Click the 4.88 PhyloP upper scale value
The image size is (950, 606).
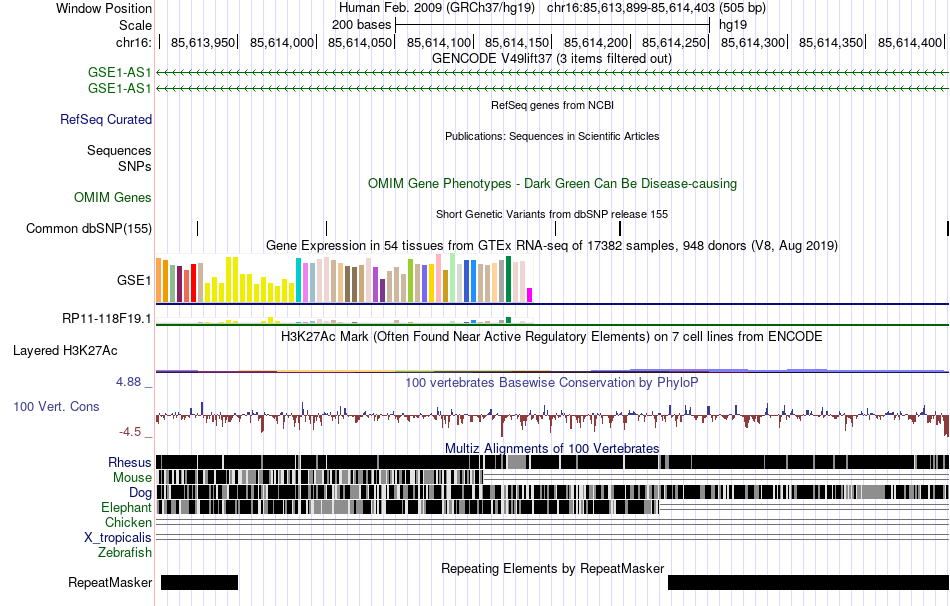coord(128,382)
